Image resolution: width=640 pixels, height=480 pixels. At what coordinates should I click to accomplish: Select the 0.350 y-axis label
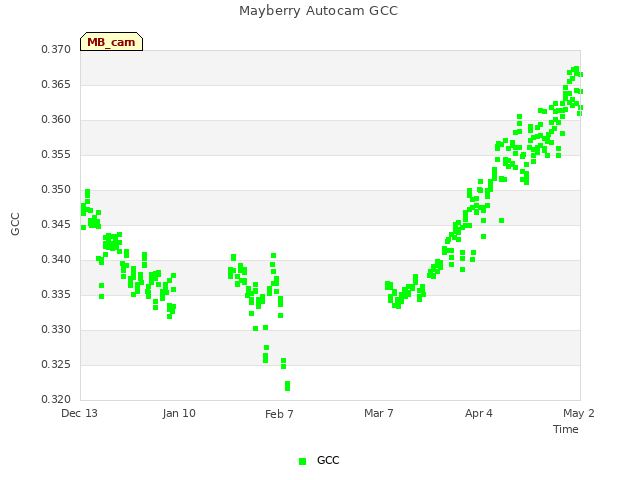[56, 189]
